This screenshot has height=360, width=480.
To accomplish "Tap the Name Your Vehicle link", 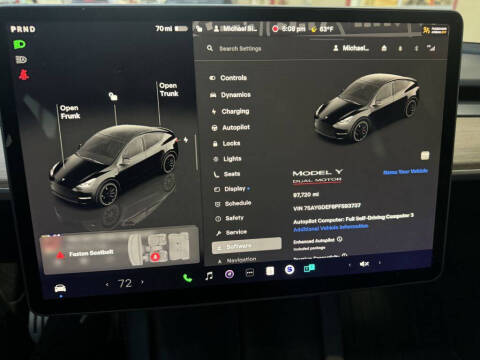I will point(405,172).
